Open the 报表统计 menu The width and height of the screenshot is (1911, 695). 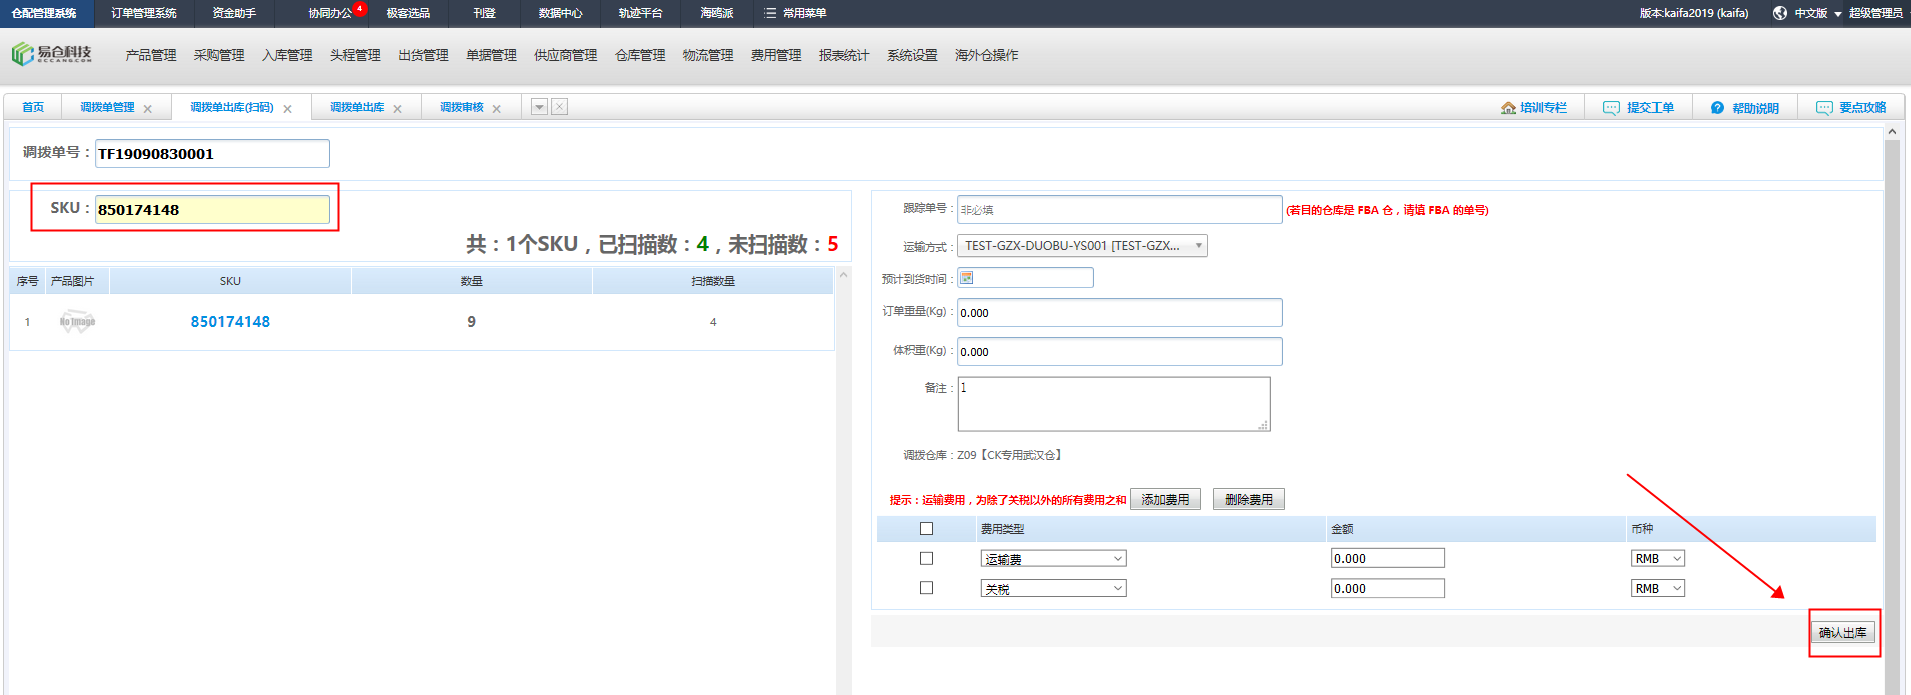(844, 55)
